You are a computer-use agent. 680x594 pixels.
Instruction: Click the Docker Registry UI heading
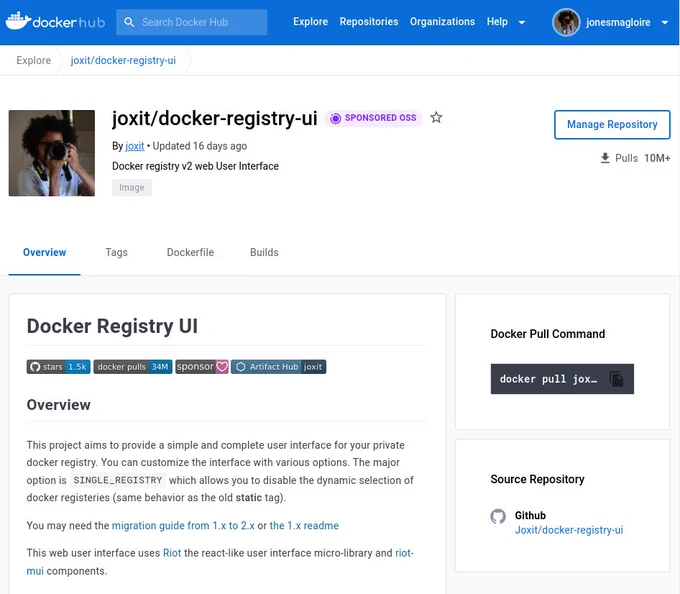(112, 326)
